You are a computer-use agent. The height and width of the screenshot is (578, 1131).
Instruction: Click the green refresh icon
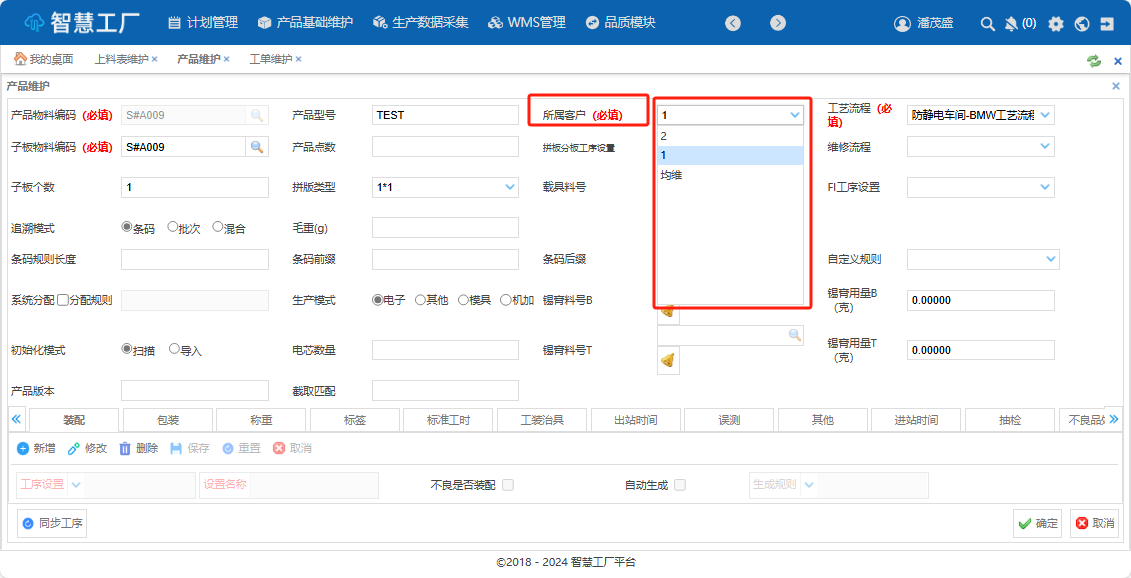point(1094,60)
